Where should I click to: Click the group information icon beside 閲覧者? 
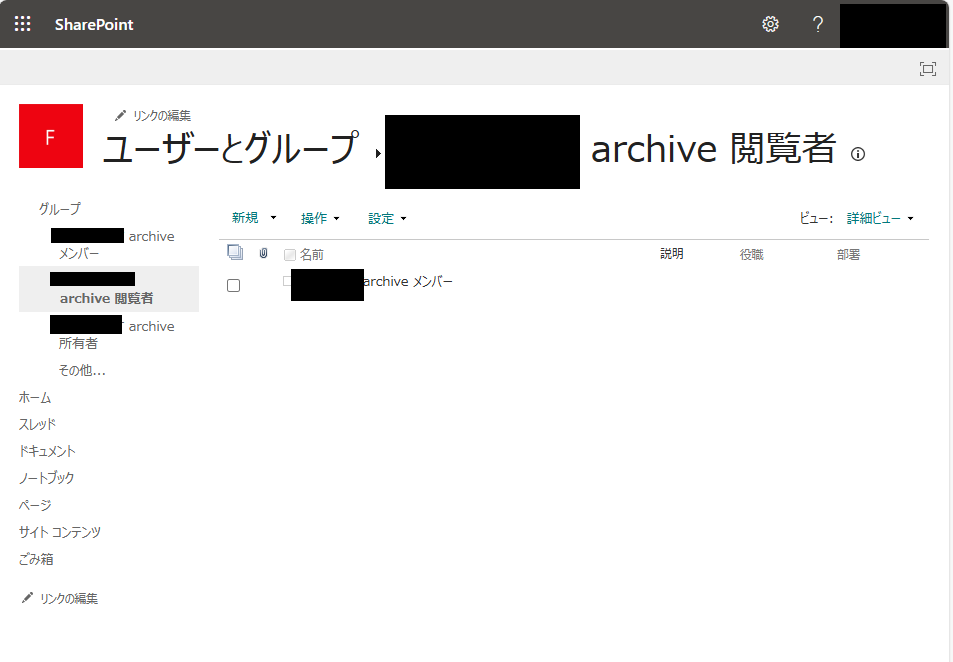pyautogui.click(x=858, y=154)
